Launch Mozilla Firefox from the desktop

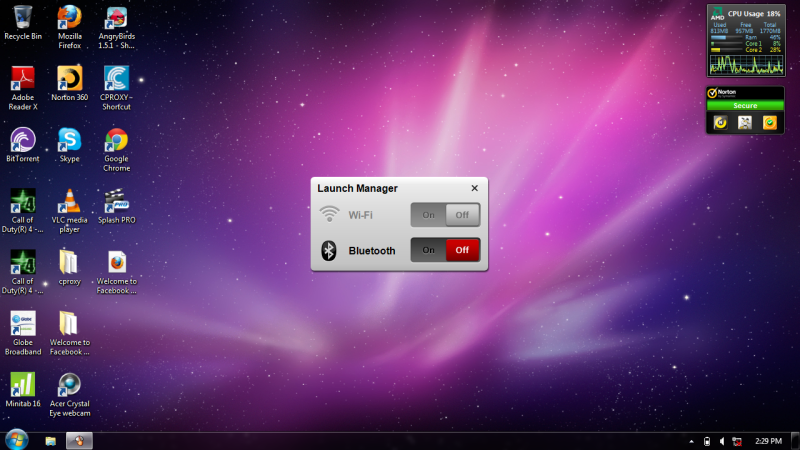click(x=69, y=18)
